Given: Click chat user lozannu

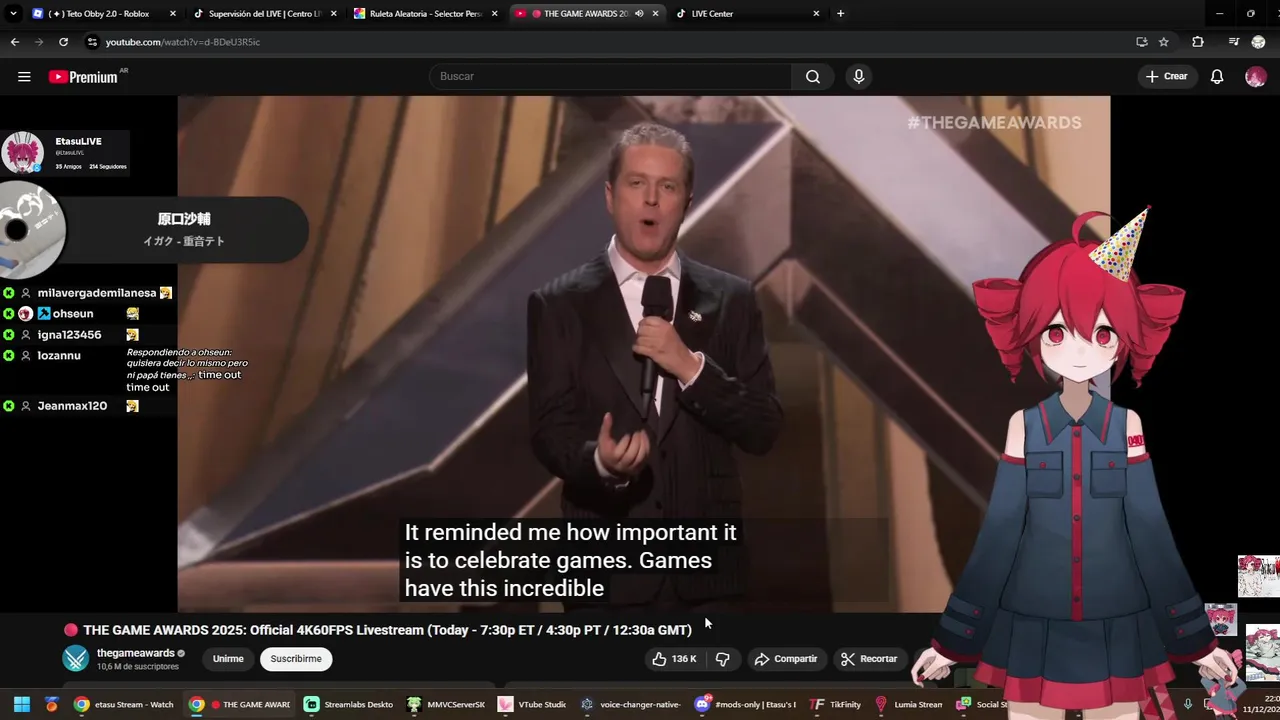Looking at the screenshot, I should click(x=59, y=356).
